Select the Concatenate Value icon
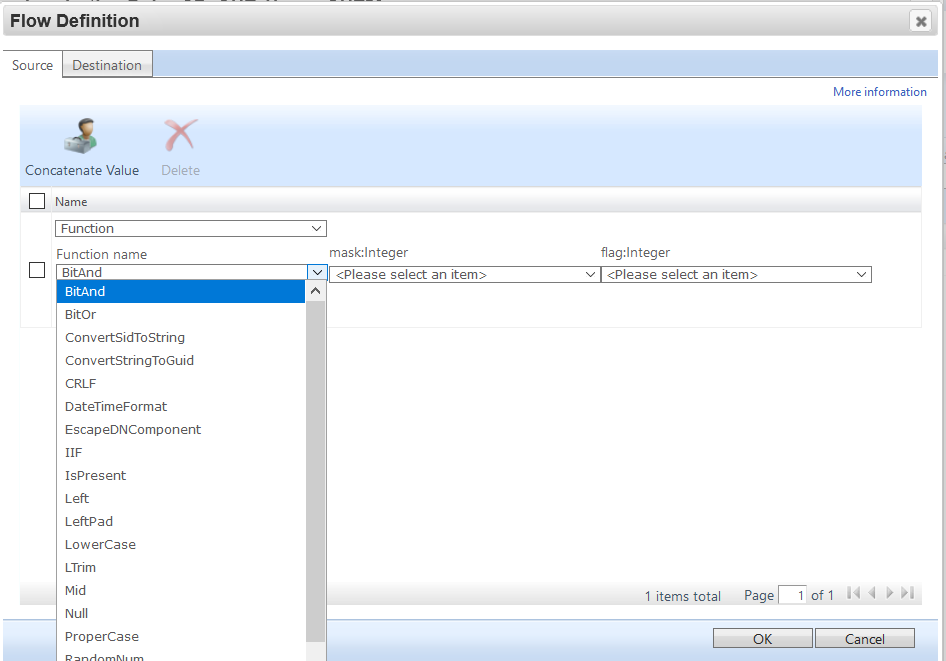The width and height of the screenshot is (946, 661). click(x=81, y=140)
